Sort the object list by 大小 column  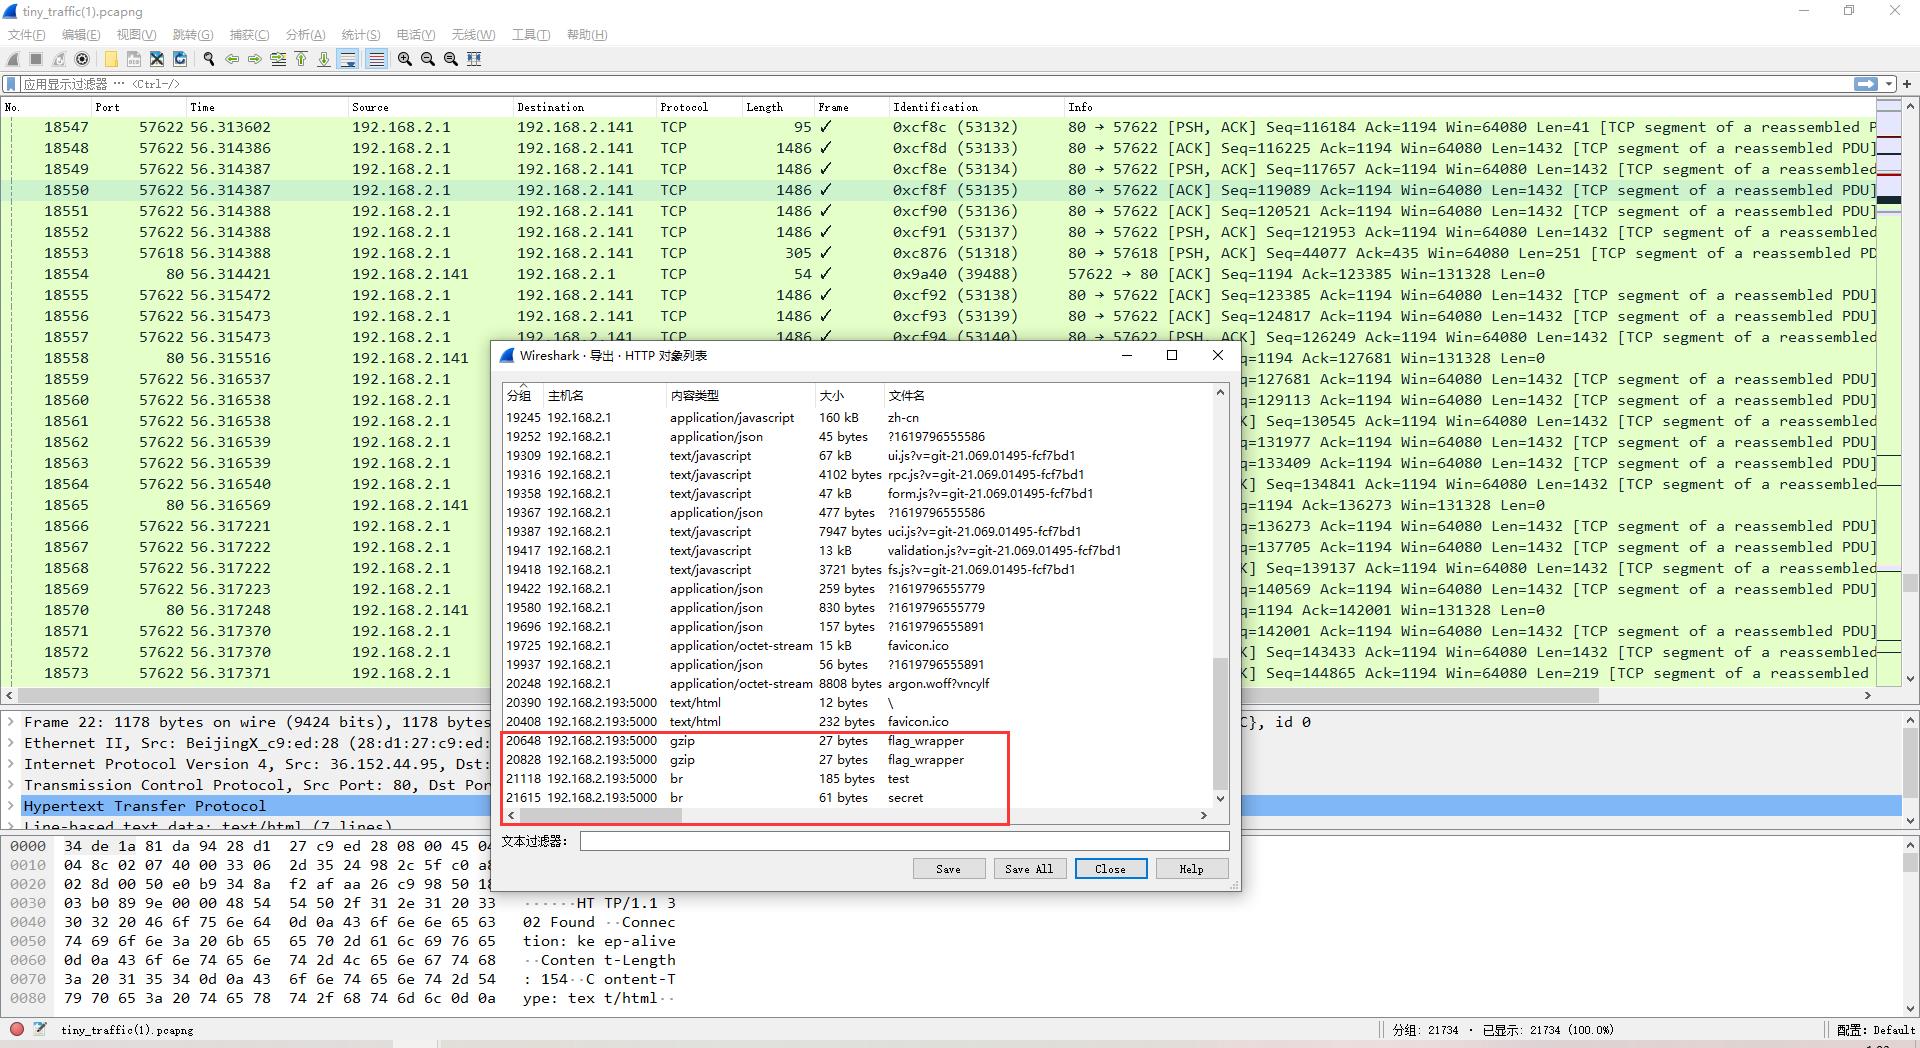pyautogui.click(x=849, y=396)
